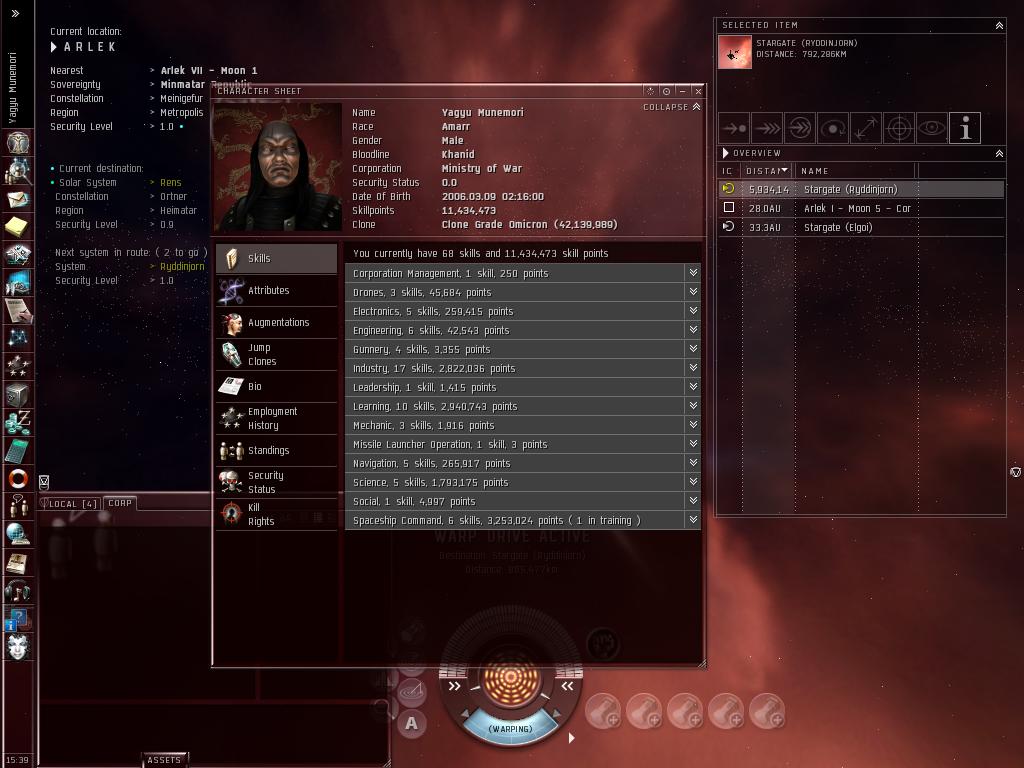Open the Assets cube icon in sidebar
Screen dimensions: 1024x768
[x=18, y=394]
